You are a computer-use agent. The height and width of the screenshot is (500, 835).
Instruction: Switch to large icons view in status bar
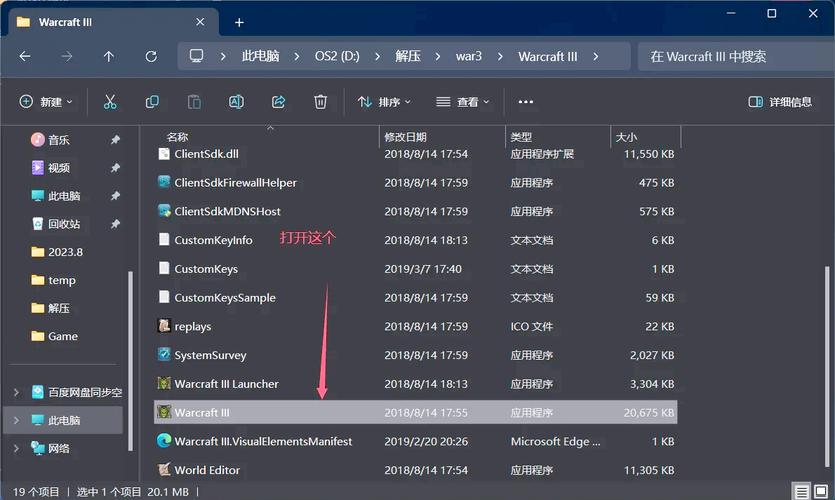click(820, 492)
